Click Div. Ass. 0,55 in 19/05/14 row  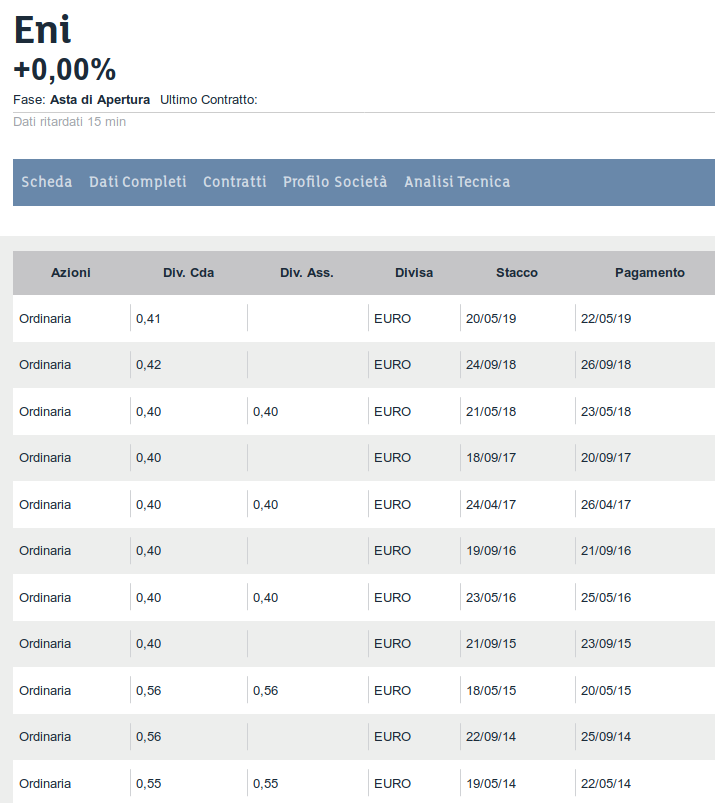[265, 784]
